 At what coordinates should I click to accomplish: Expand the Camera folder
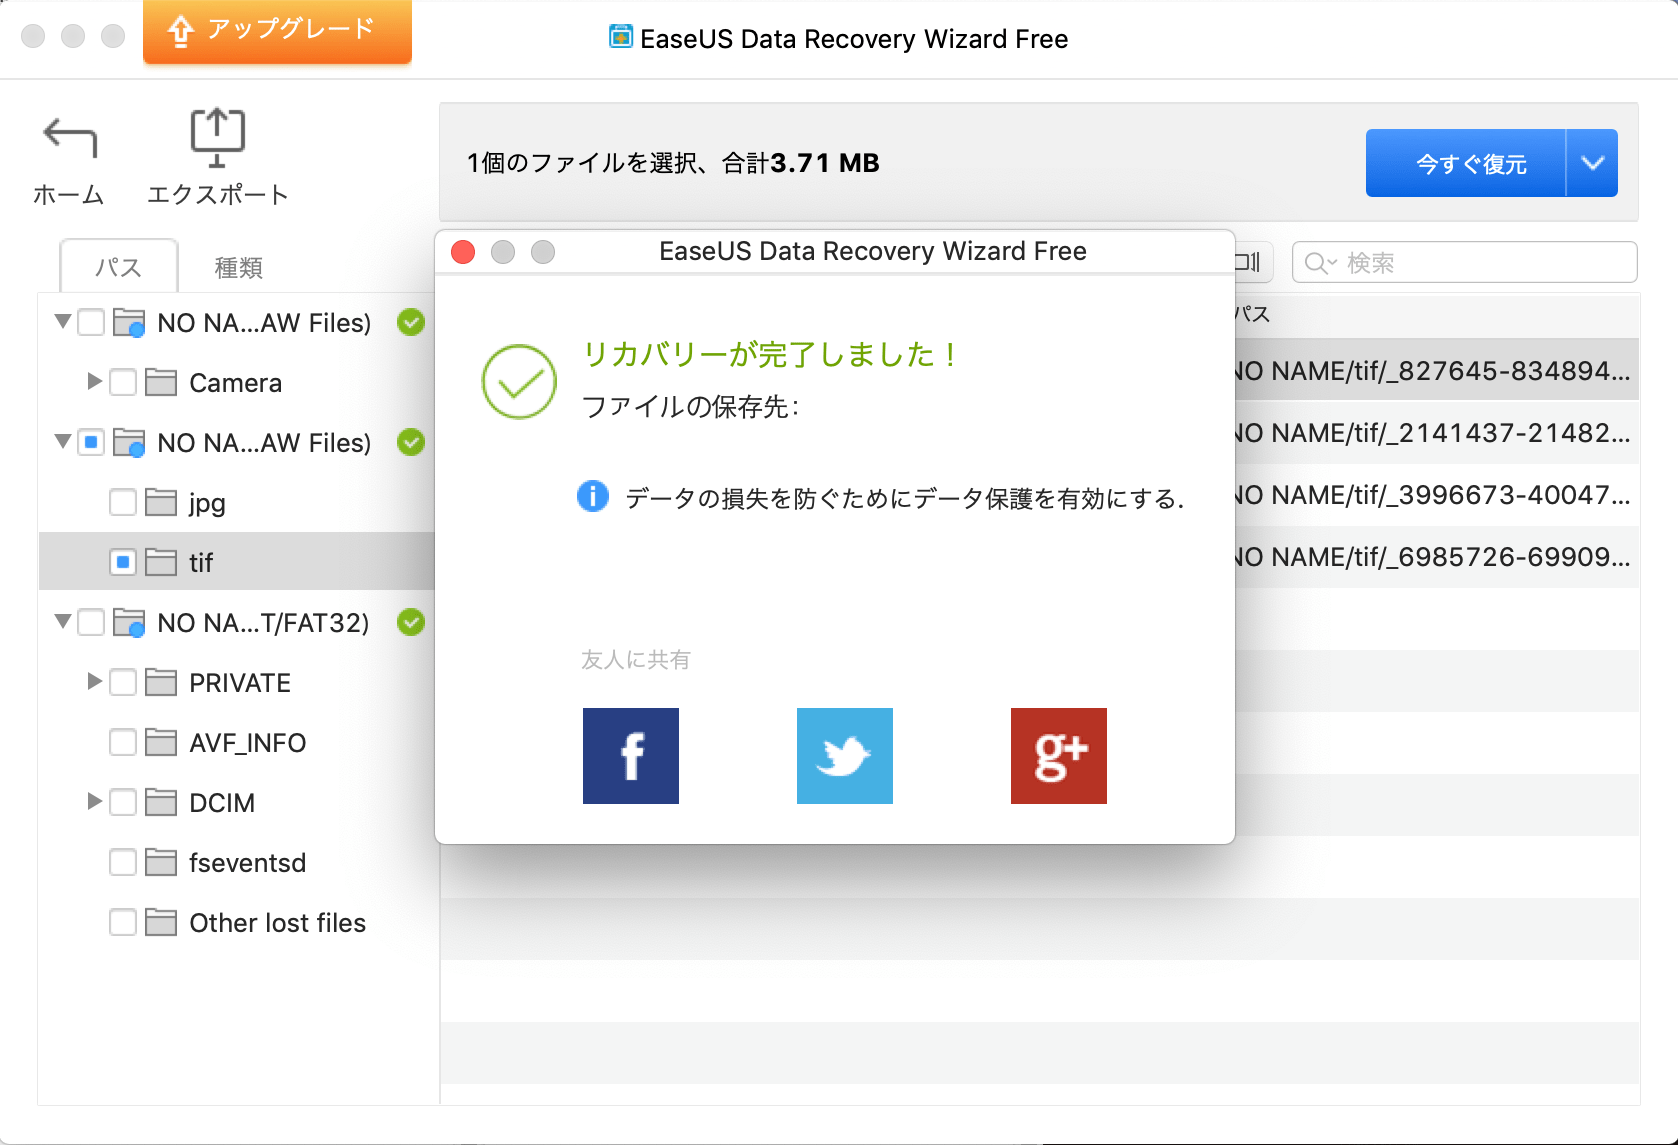pos(95,381)
